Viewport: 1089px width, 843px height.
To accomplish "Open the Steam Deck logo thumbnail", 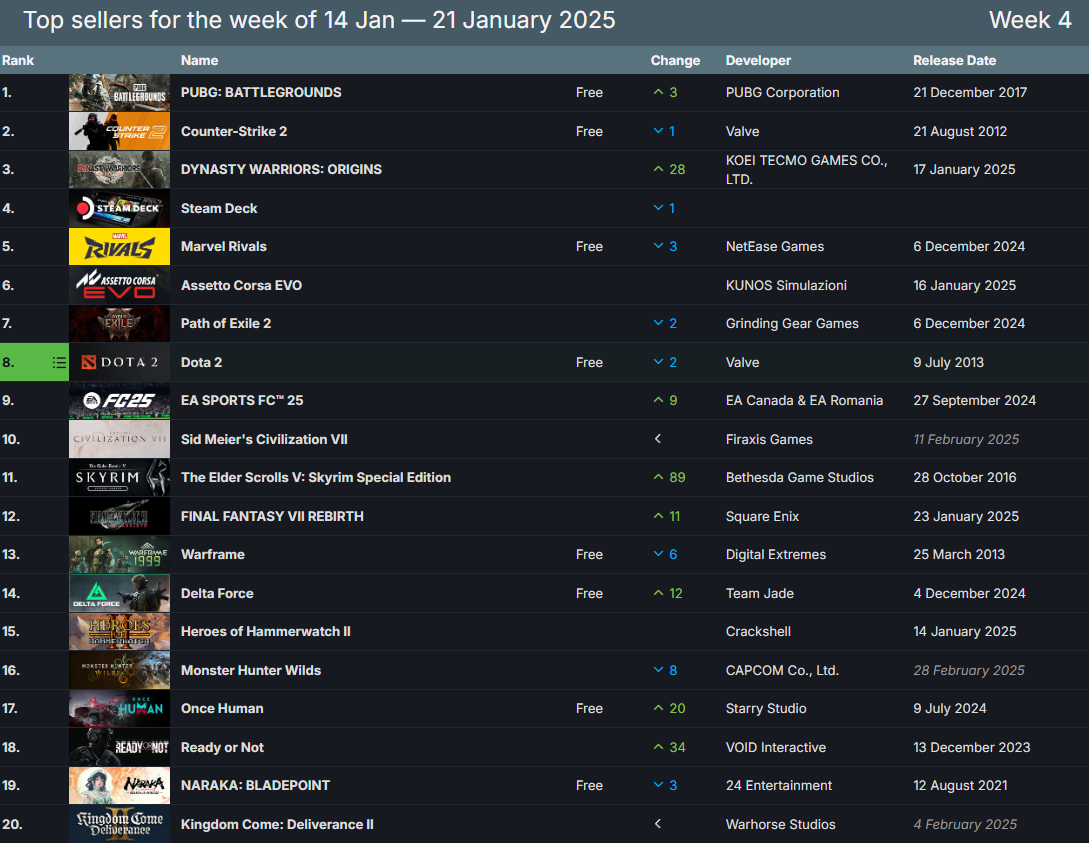I will coord(119,208).
